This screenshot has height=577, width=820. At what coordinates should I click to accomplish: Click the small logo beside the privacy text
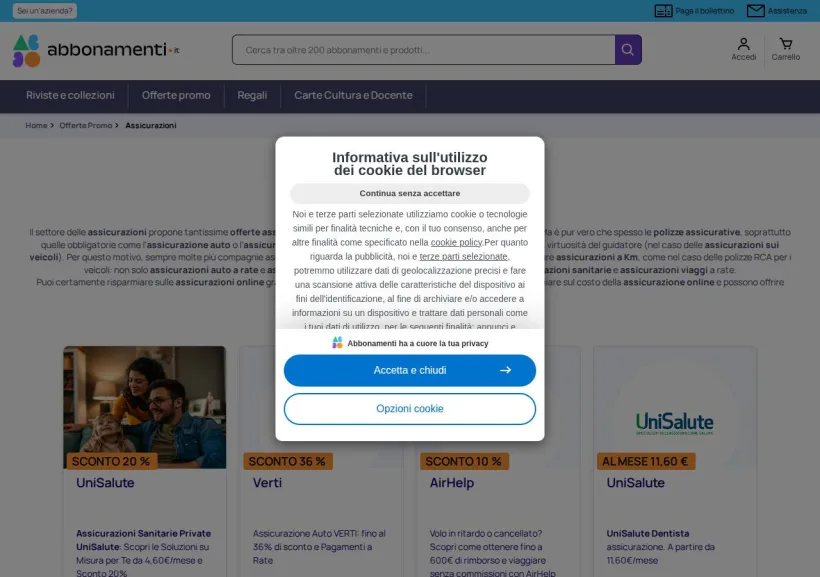pos(337,343)
